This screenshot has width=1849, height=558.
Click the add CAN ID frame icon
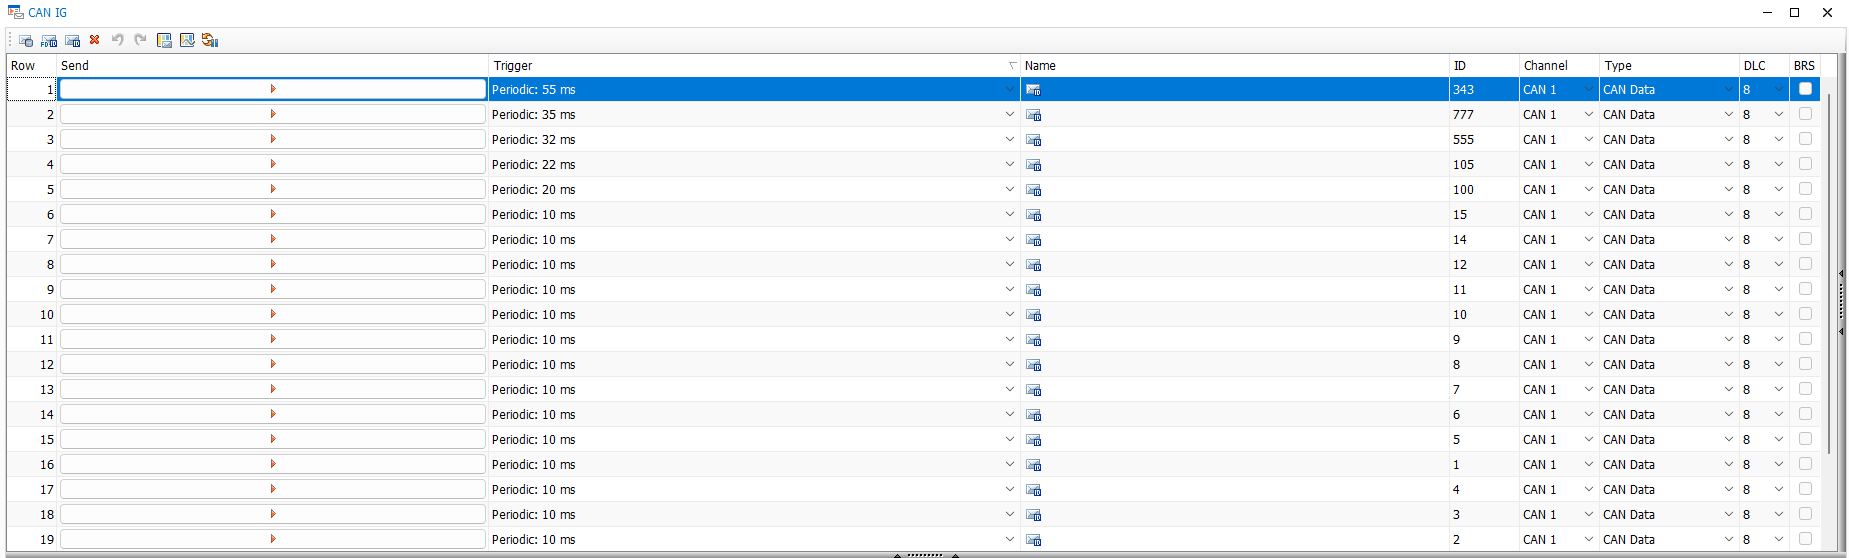[x=72, y=40]
